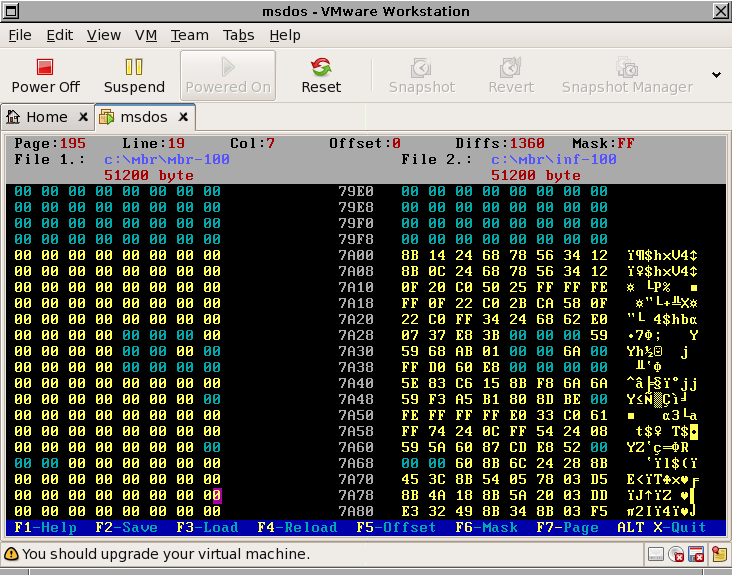Click F5-Offset in the function bar

(x=396, y=527)
